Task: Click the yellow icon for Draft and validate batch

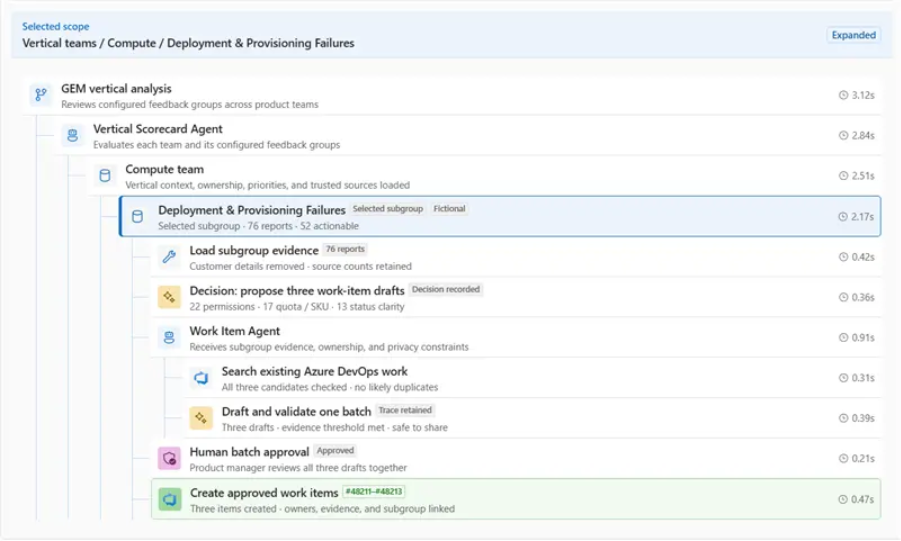Action: click(x=201, y=418)
